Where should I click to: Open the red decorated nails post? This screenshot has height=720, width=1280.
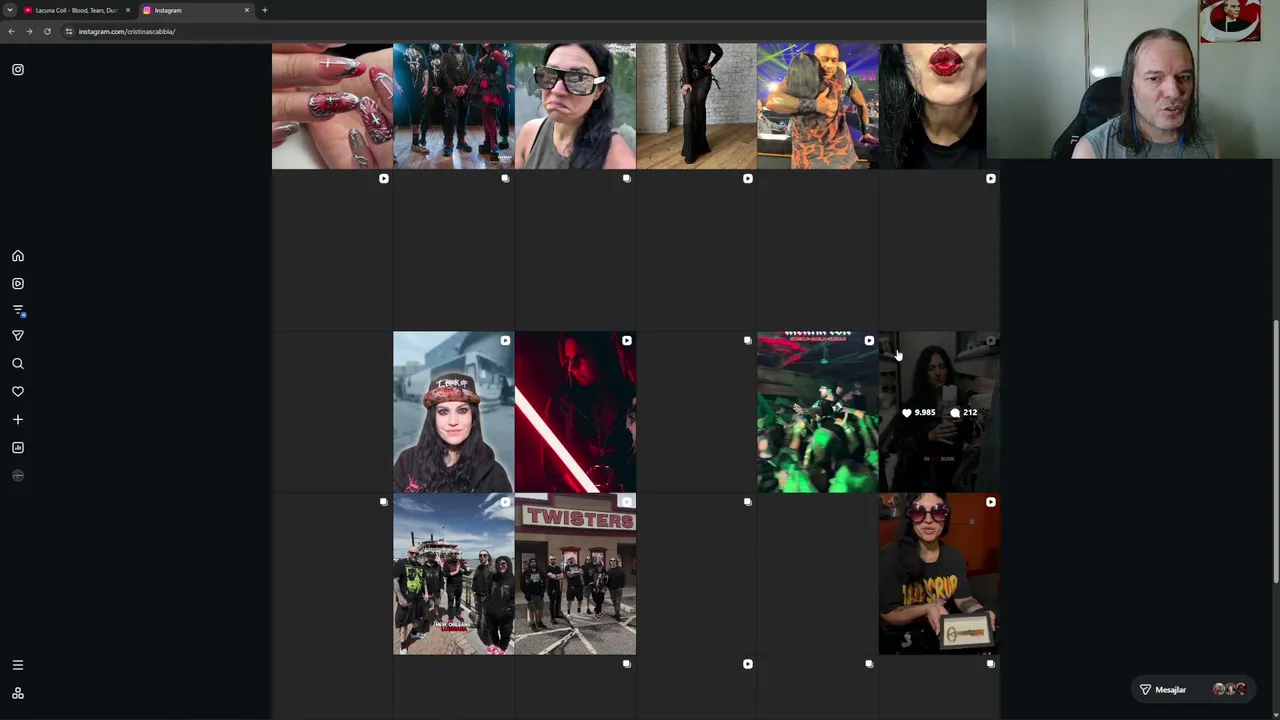332,105
